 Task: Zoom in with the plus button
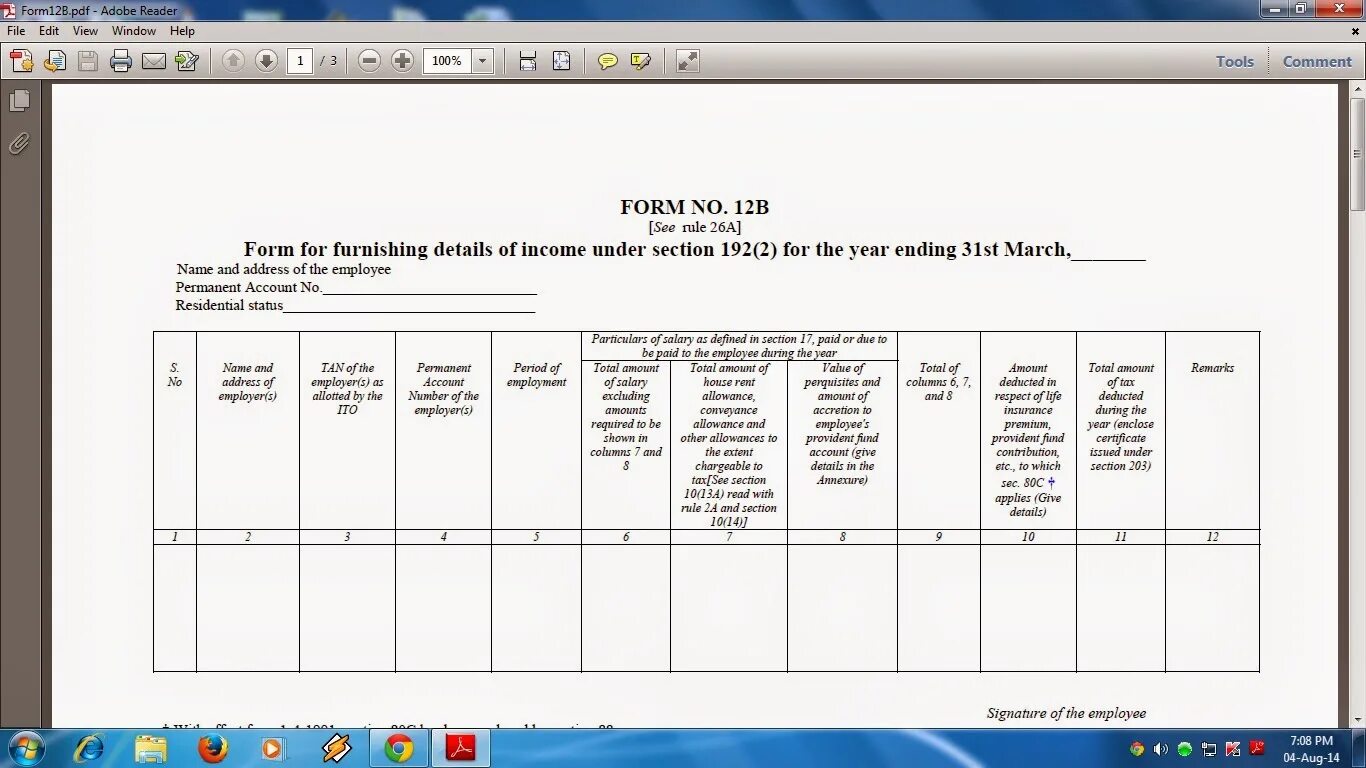402,61
